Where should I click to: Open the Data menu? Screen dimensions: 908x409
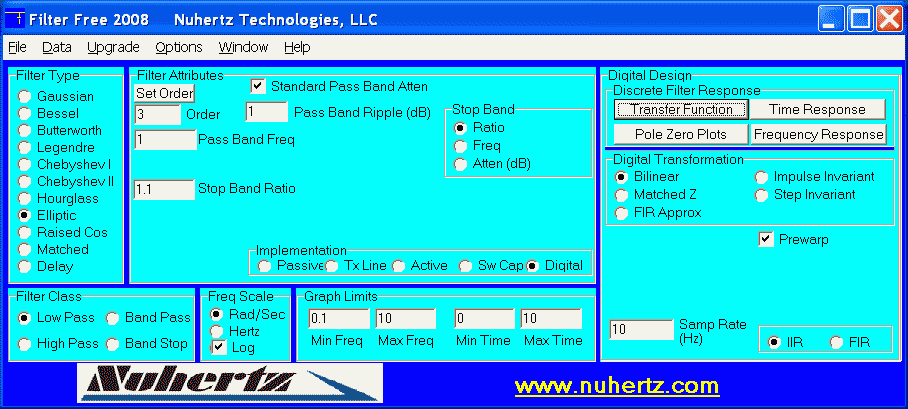point(57,48)
